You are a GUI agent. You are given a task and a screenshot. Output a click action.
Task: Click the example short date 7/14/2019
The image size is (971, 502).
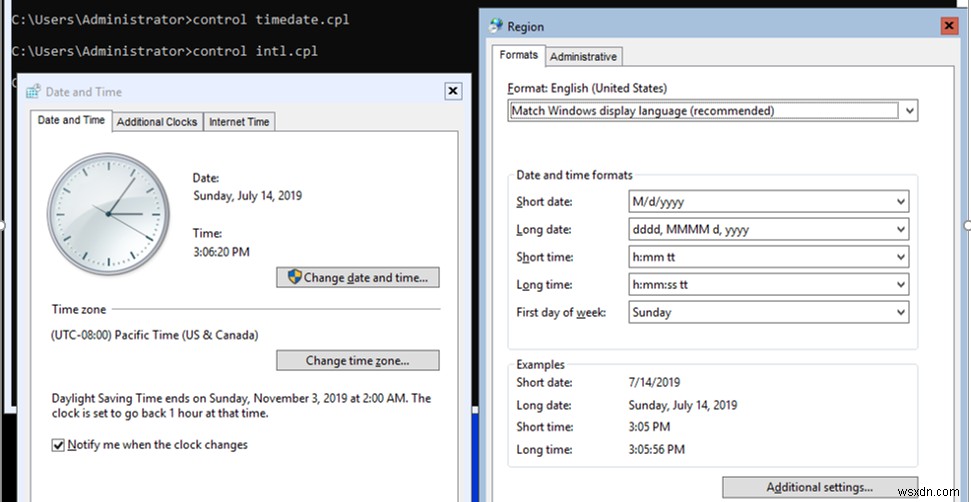pos(654,383)
